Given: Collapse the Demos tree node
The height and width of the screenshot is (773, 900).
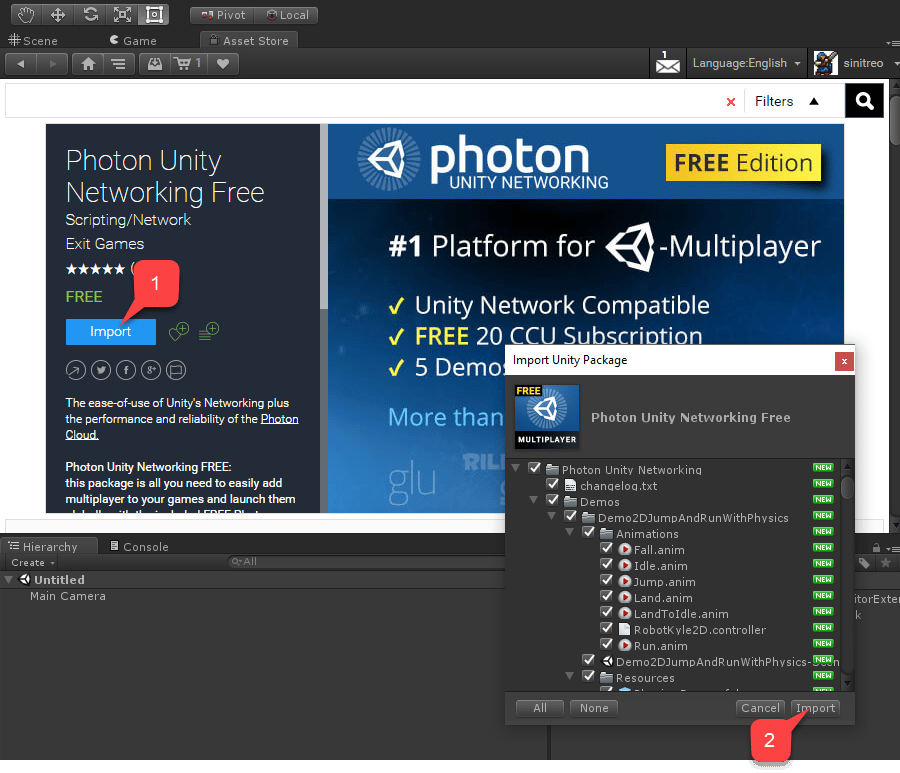Looking at the screenshot, I should tap(534, 500).
